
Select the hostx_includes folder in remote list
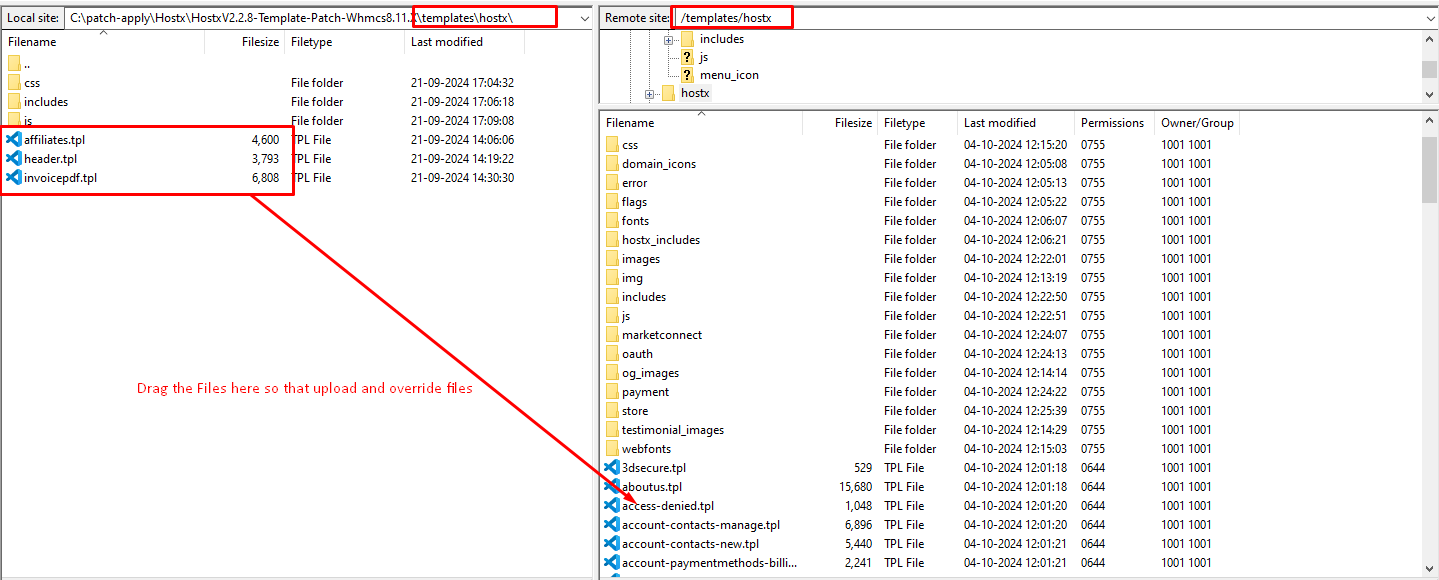[x=660, y=240]
